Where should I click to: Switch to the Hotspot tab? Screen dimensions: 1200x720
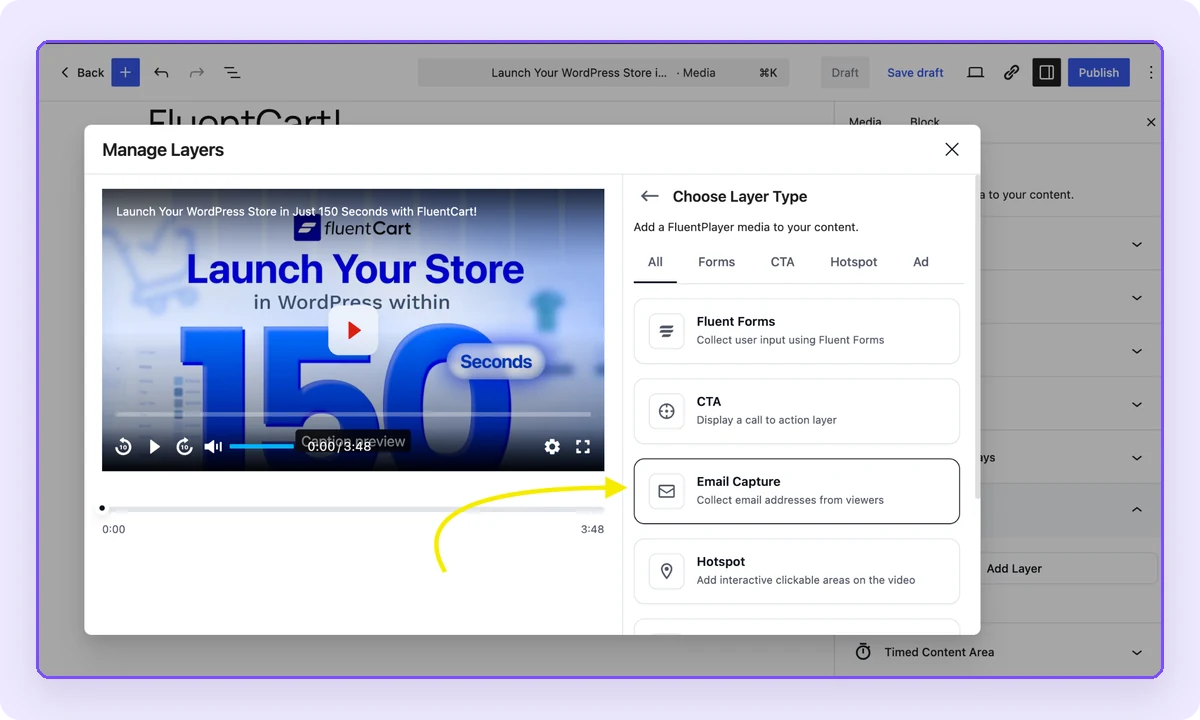point(853,262)
